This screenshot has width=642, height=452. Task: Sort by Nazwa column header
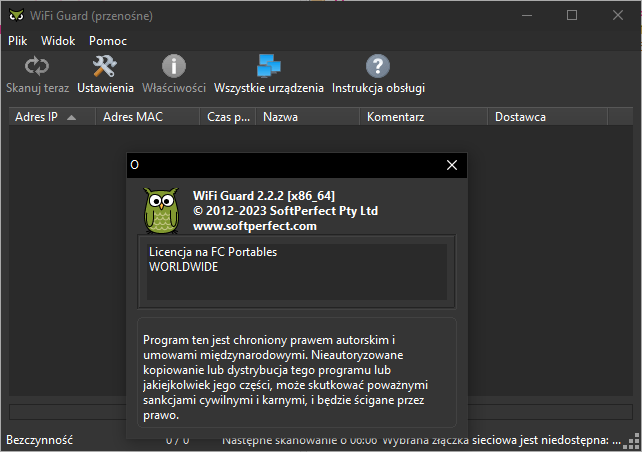tap(307, 117)
